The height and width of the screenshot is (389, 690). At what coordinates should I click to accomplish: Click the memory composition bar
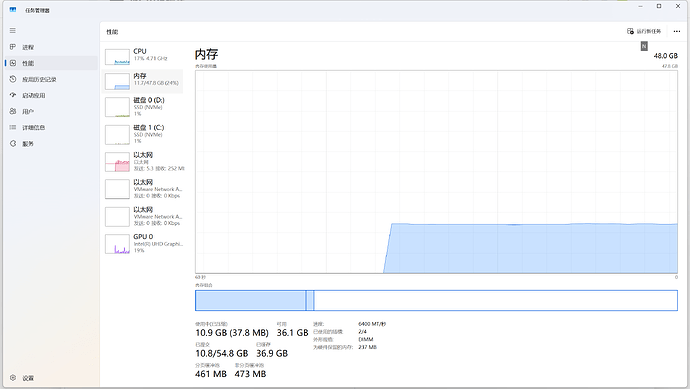[x=436, y=300]
